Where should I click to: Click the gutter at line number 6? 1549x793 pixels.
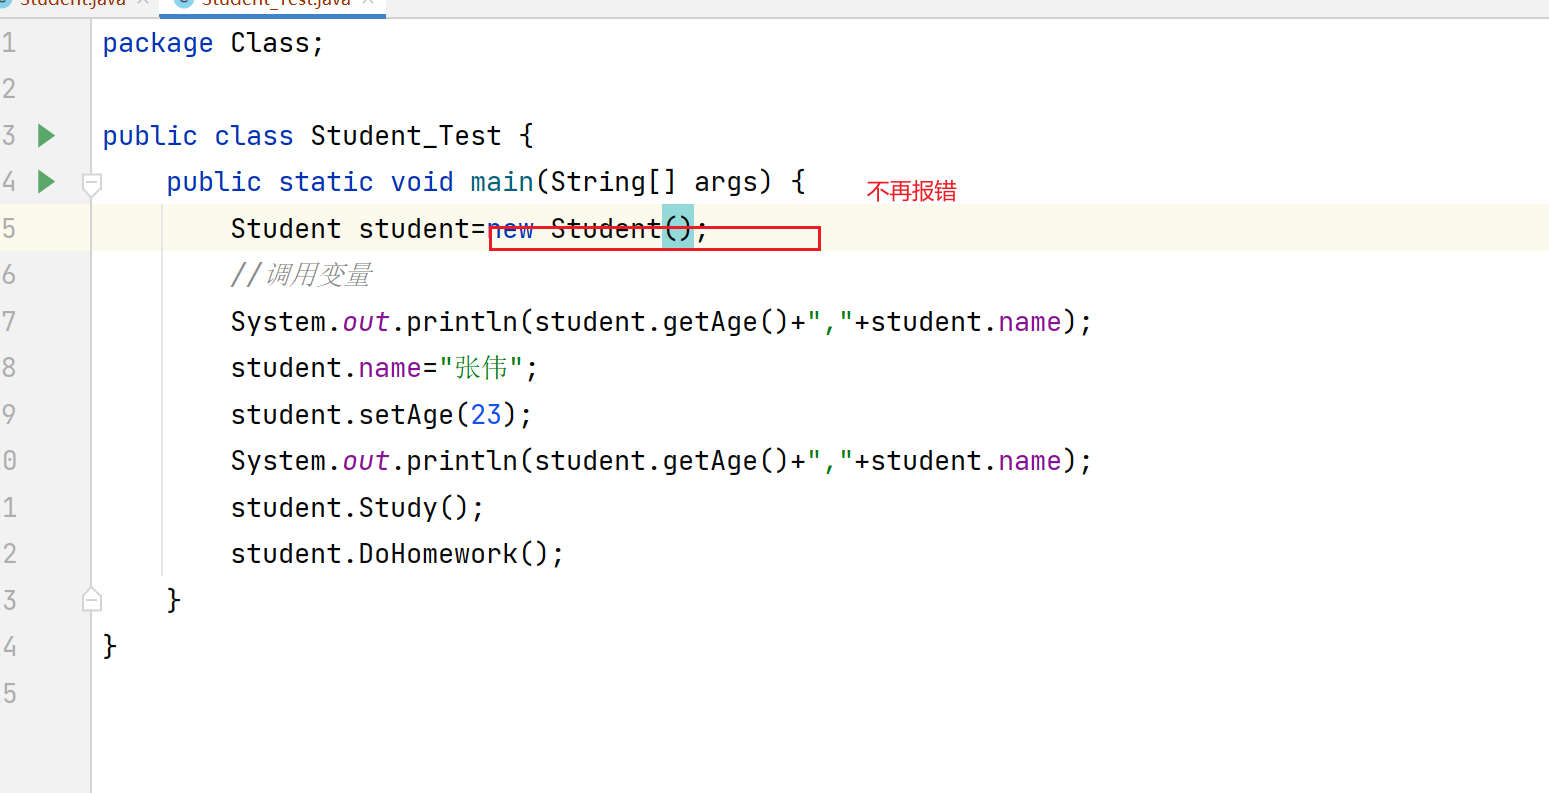coord(9,275)
